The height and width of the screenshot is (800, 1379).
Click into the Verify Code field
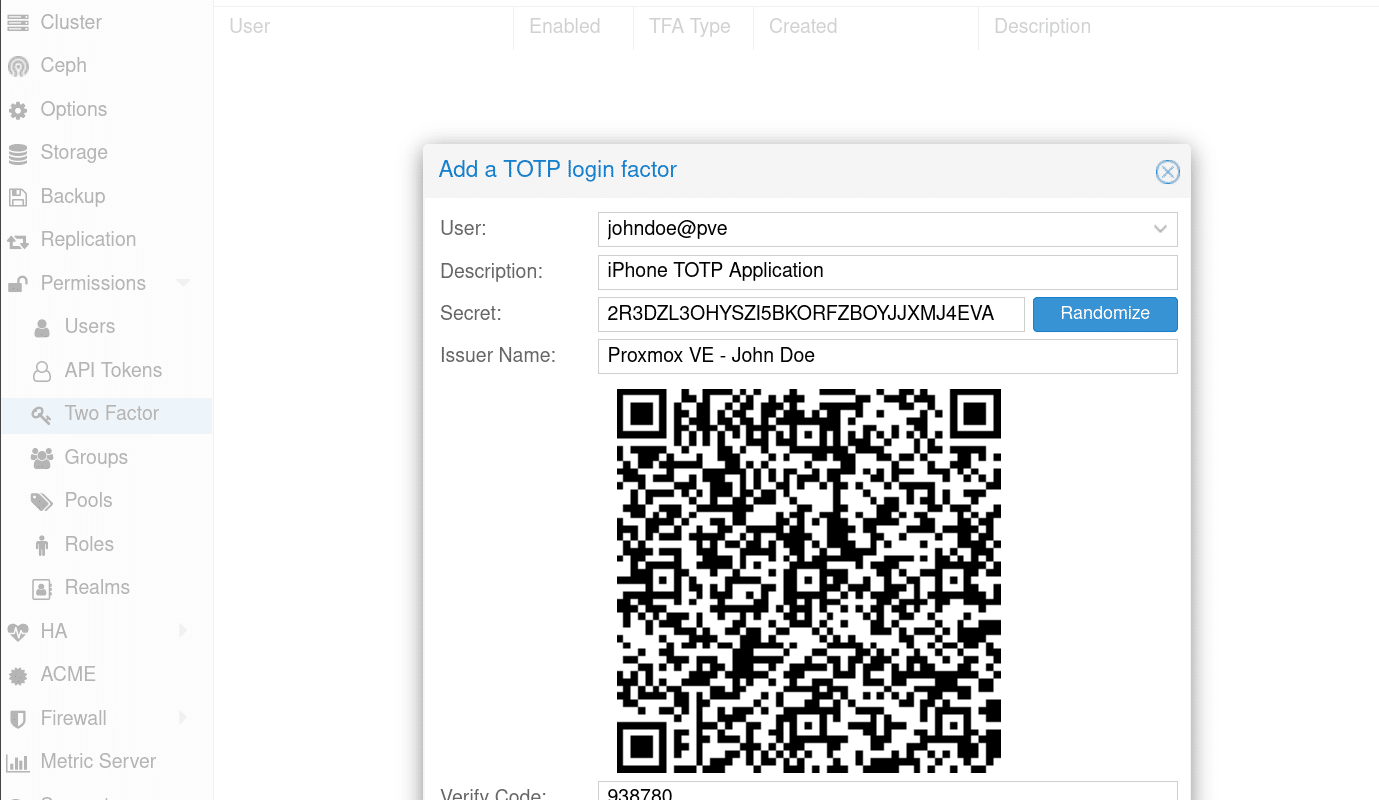coord(888,791)
